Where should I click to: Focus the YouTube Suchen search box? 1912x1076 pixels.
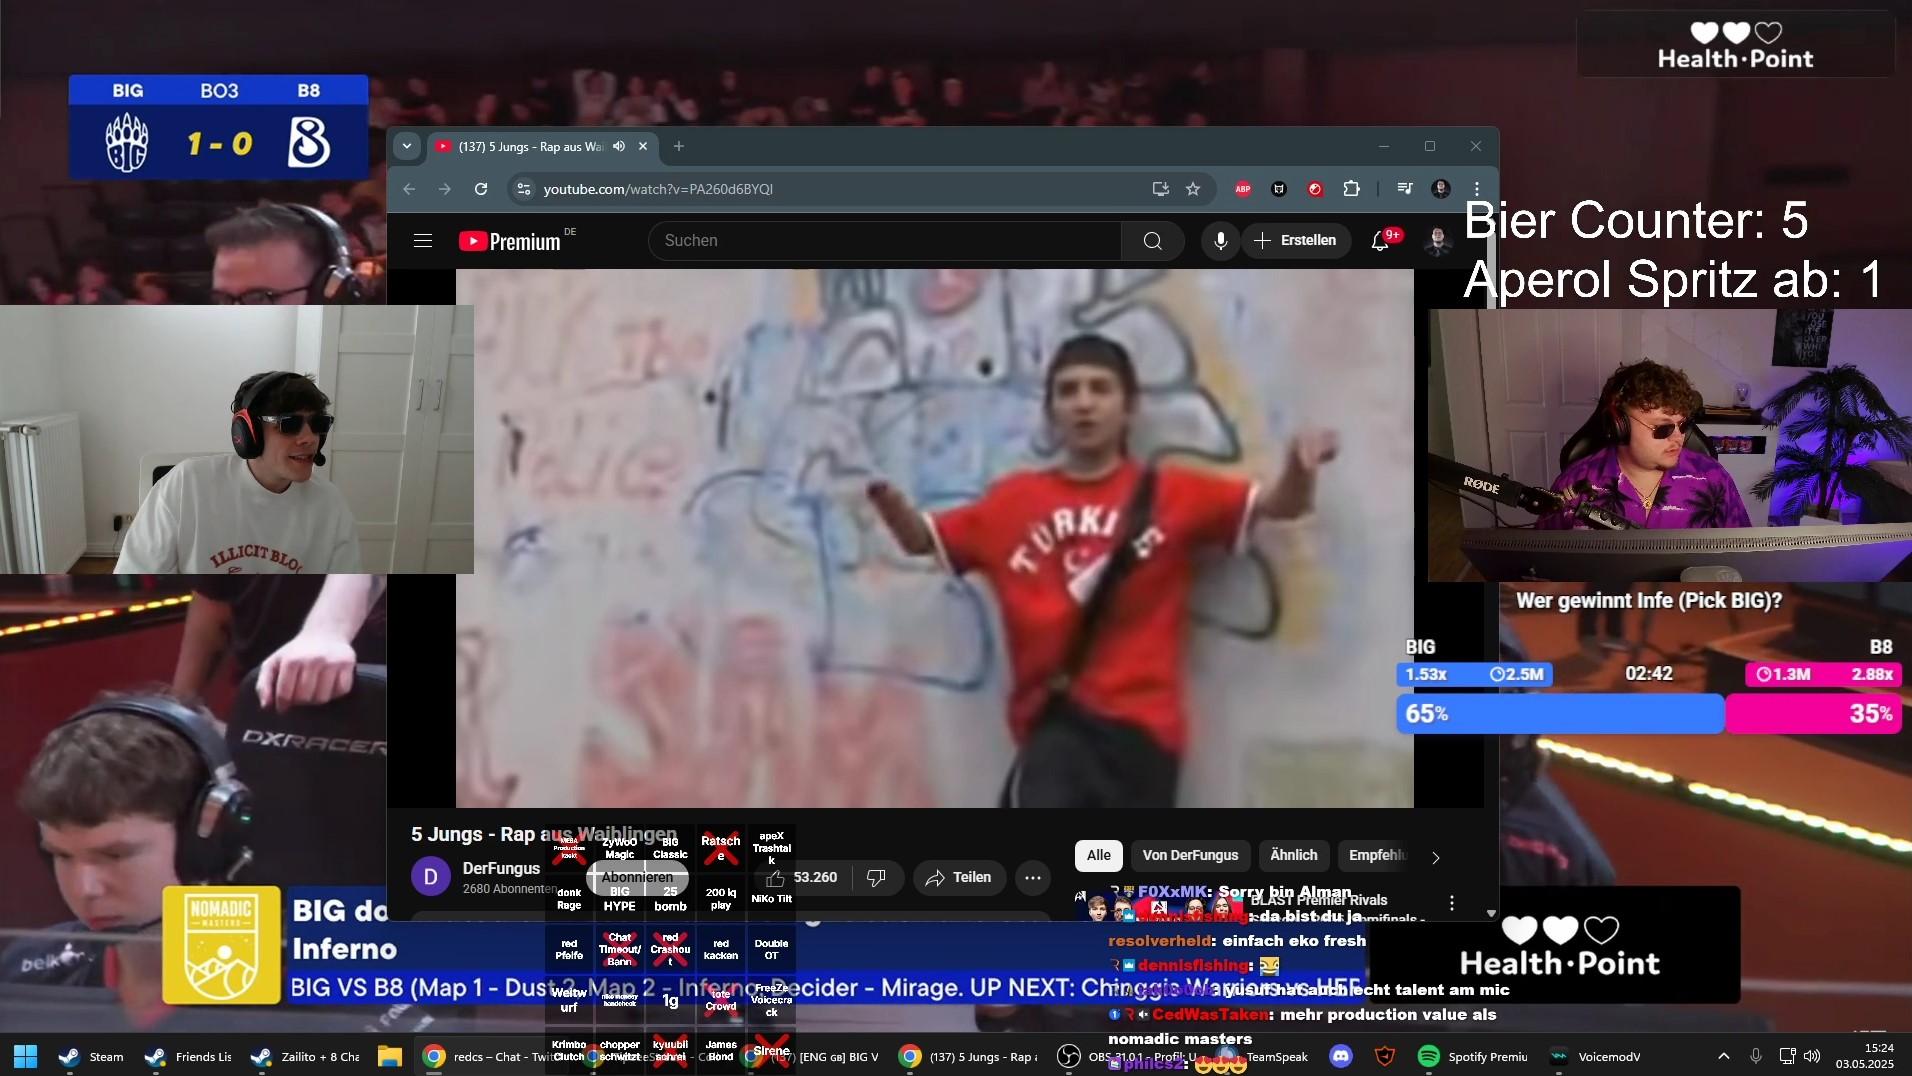885,241
